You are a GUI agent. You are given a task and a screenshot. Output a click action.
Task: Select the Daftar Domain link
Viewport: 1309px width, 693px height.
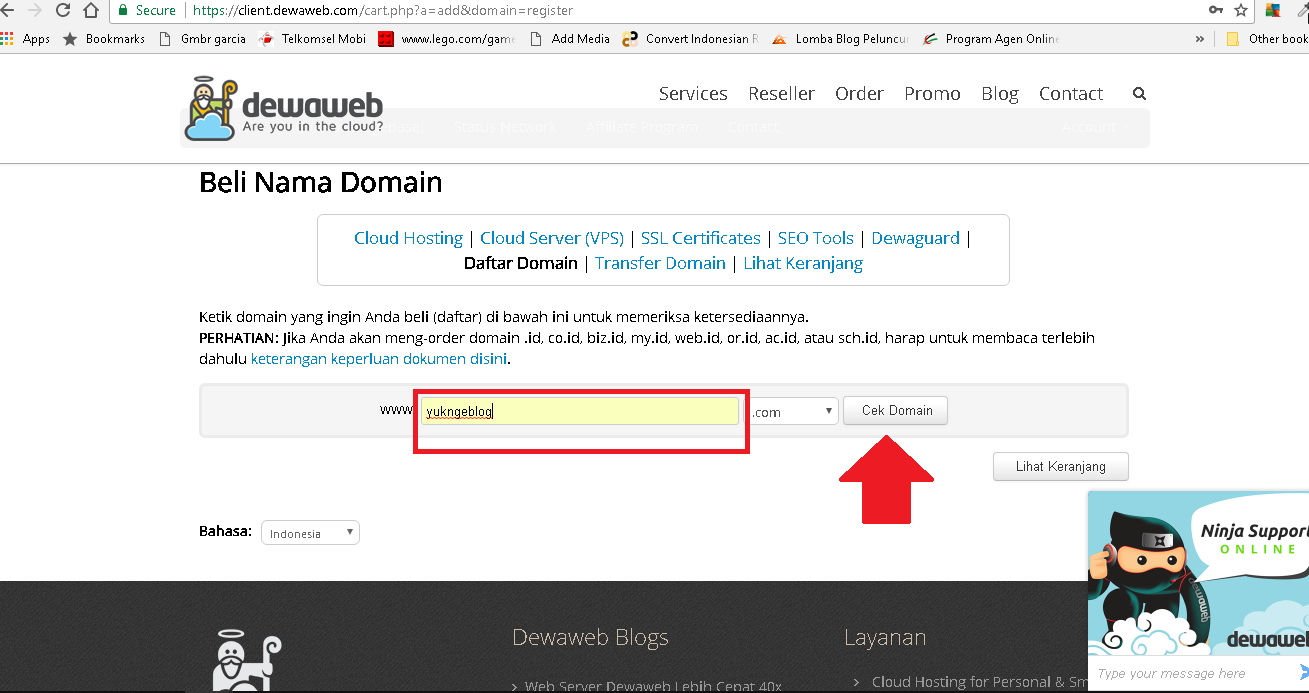pyautogui.click(x=521, y=263)
